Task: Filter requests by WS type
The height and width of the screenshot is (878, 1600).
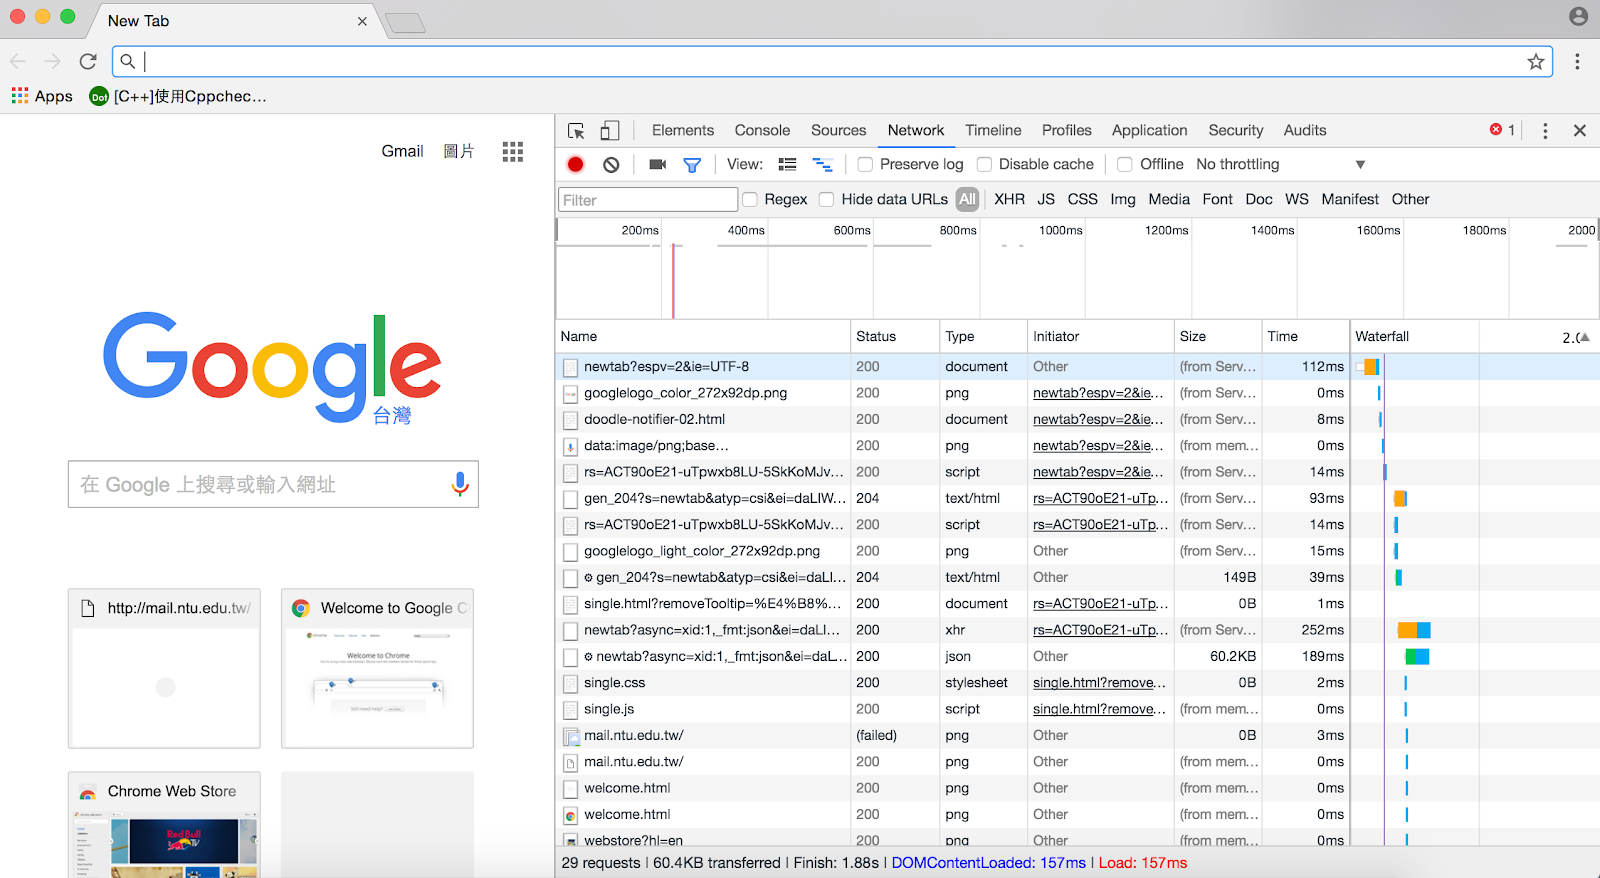Action: pos(1296,200)
